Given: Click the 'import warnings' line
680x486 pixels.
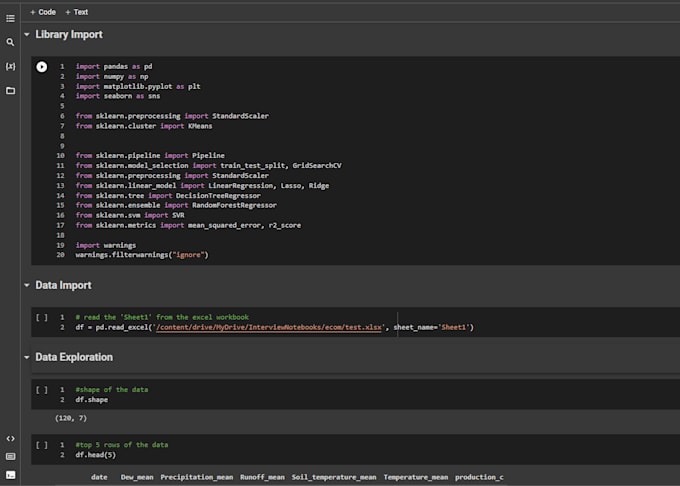Looking at the screenshot, I should point(106,245).
